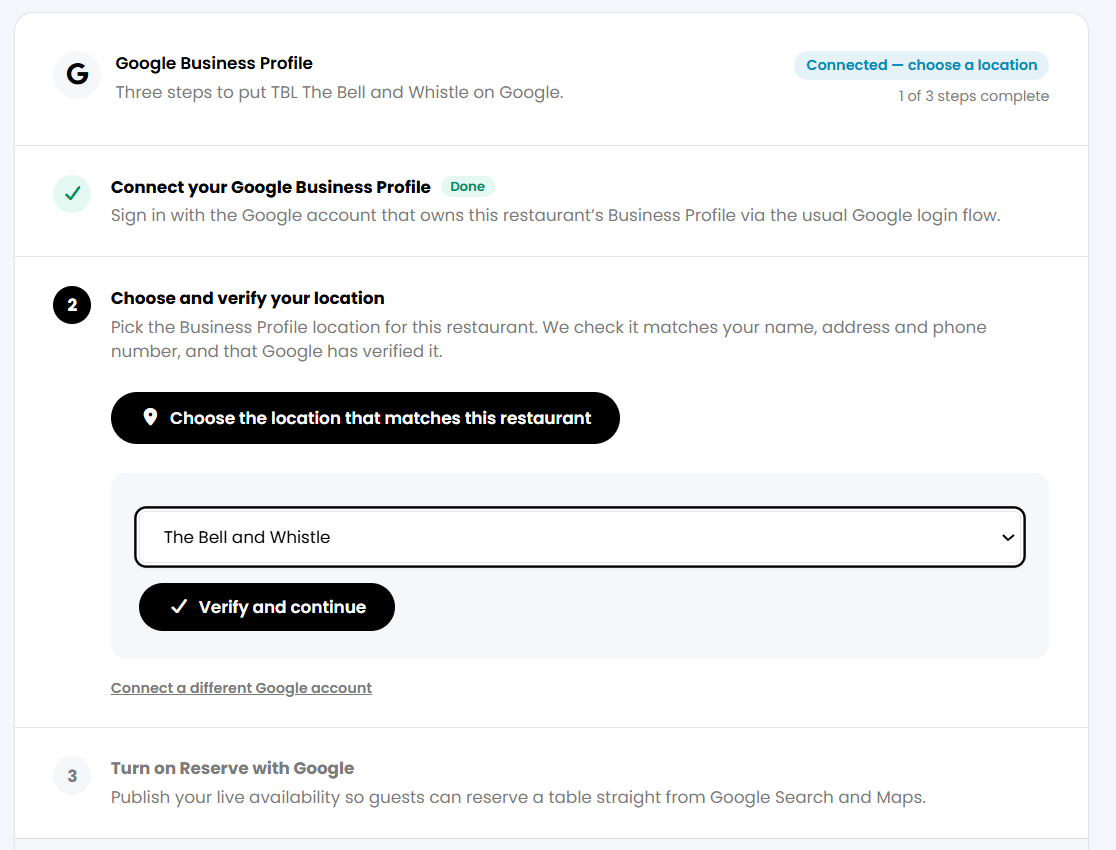Click 'Choose and verify your location' step title

[248, 298]
